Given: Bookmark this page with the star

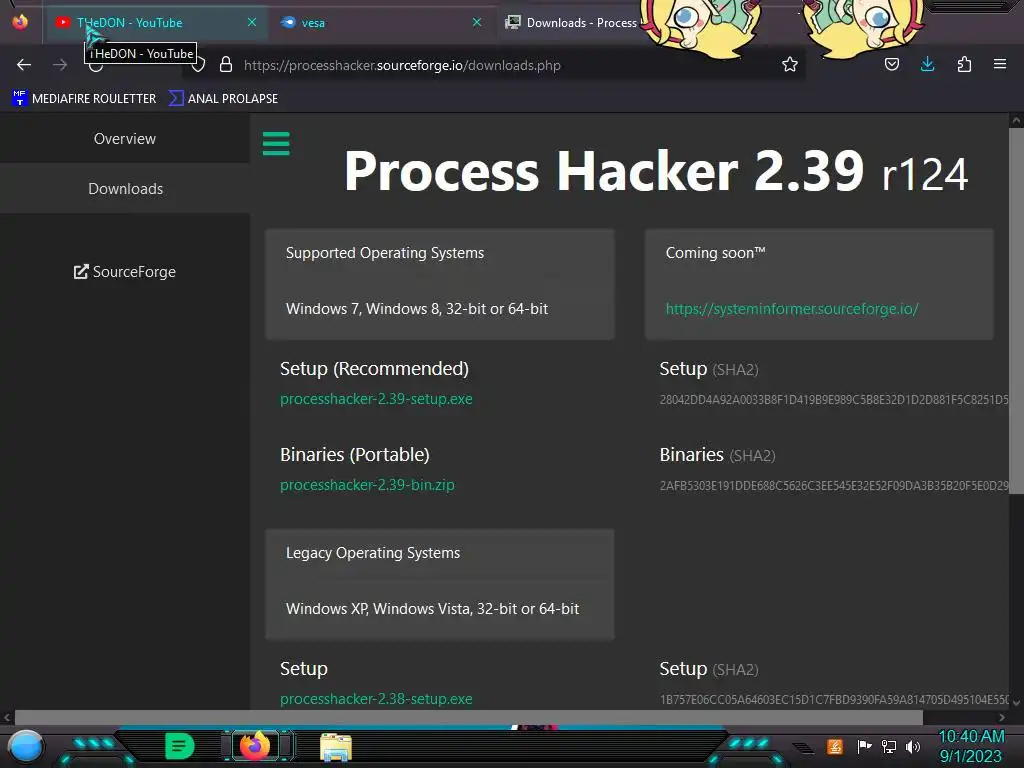Looking at the screenshot, I should (790, 65).
